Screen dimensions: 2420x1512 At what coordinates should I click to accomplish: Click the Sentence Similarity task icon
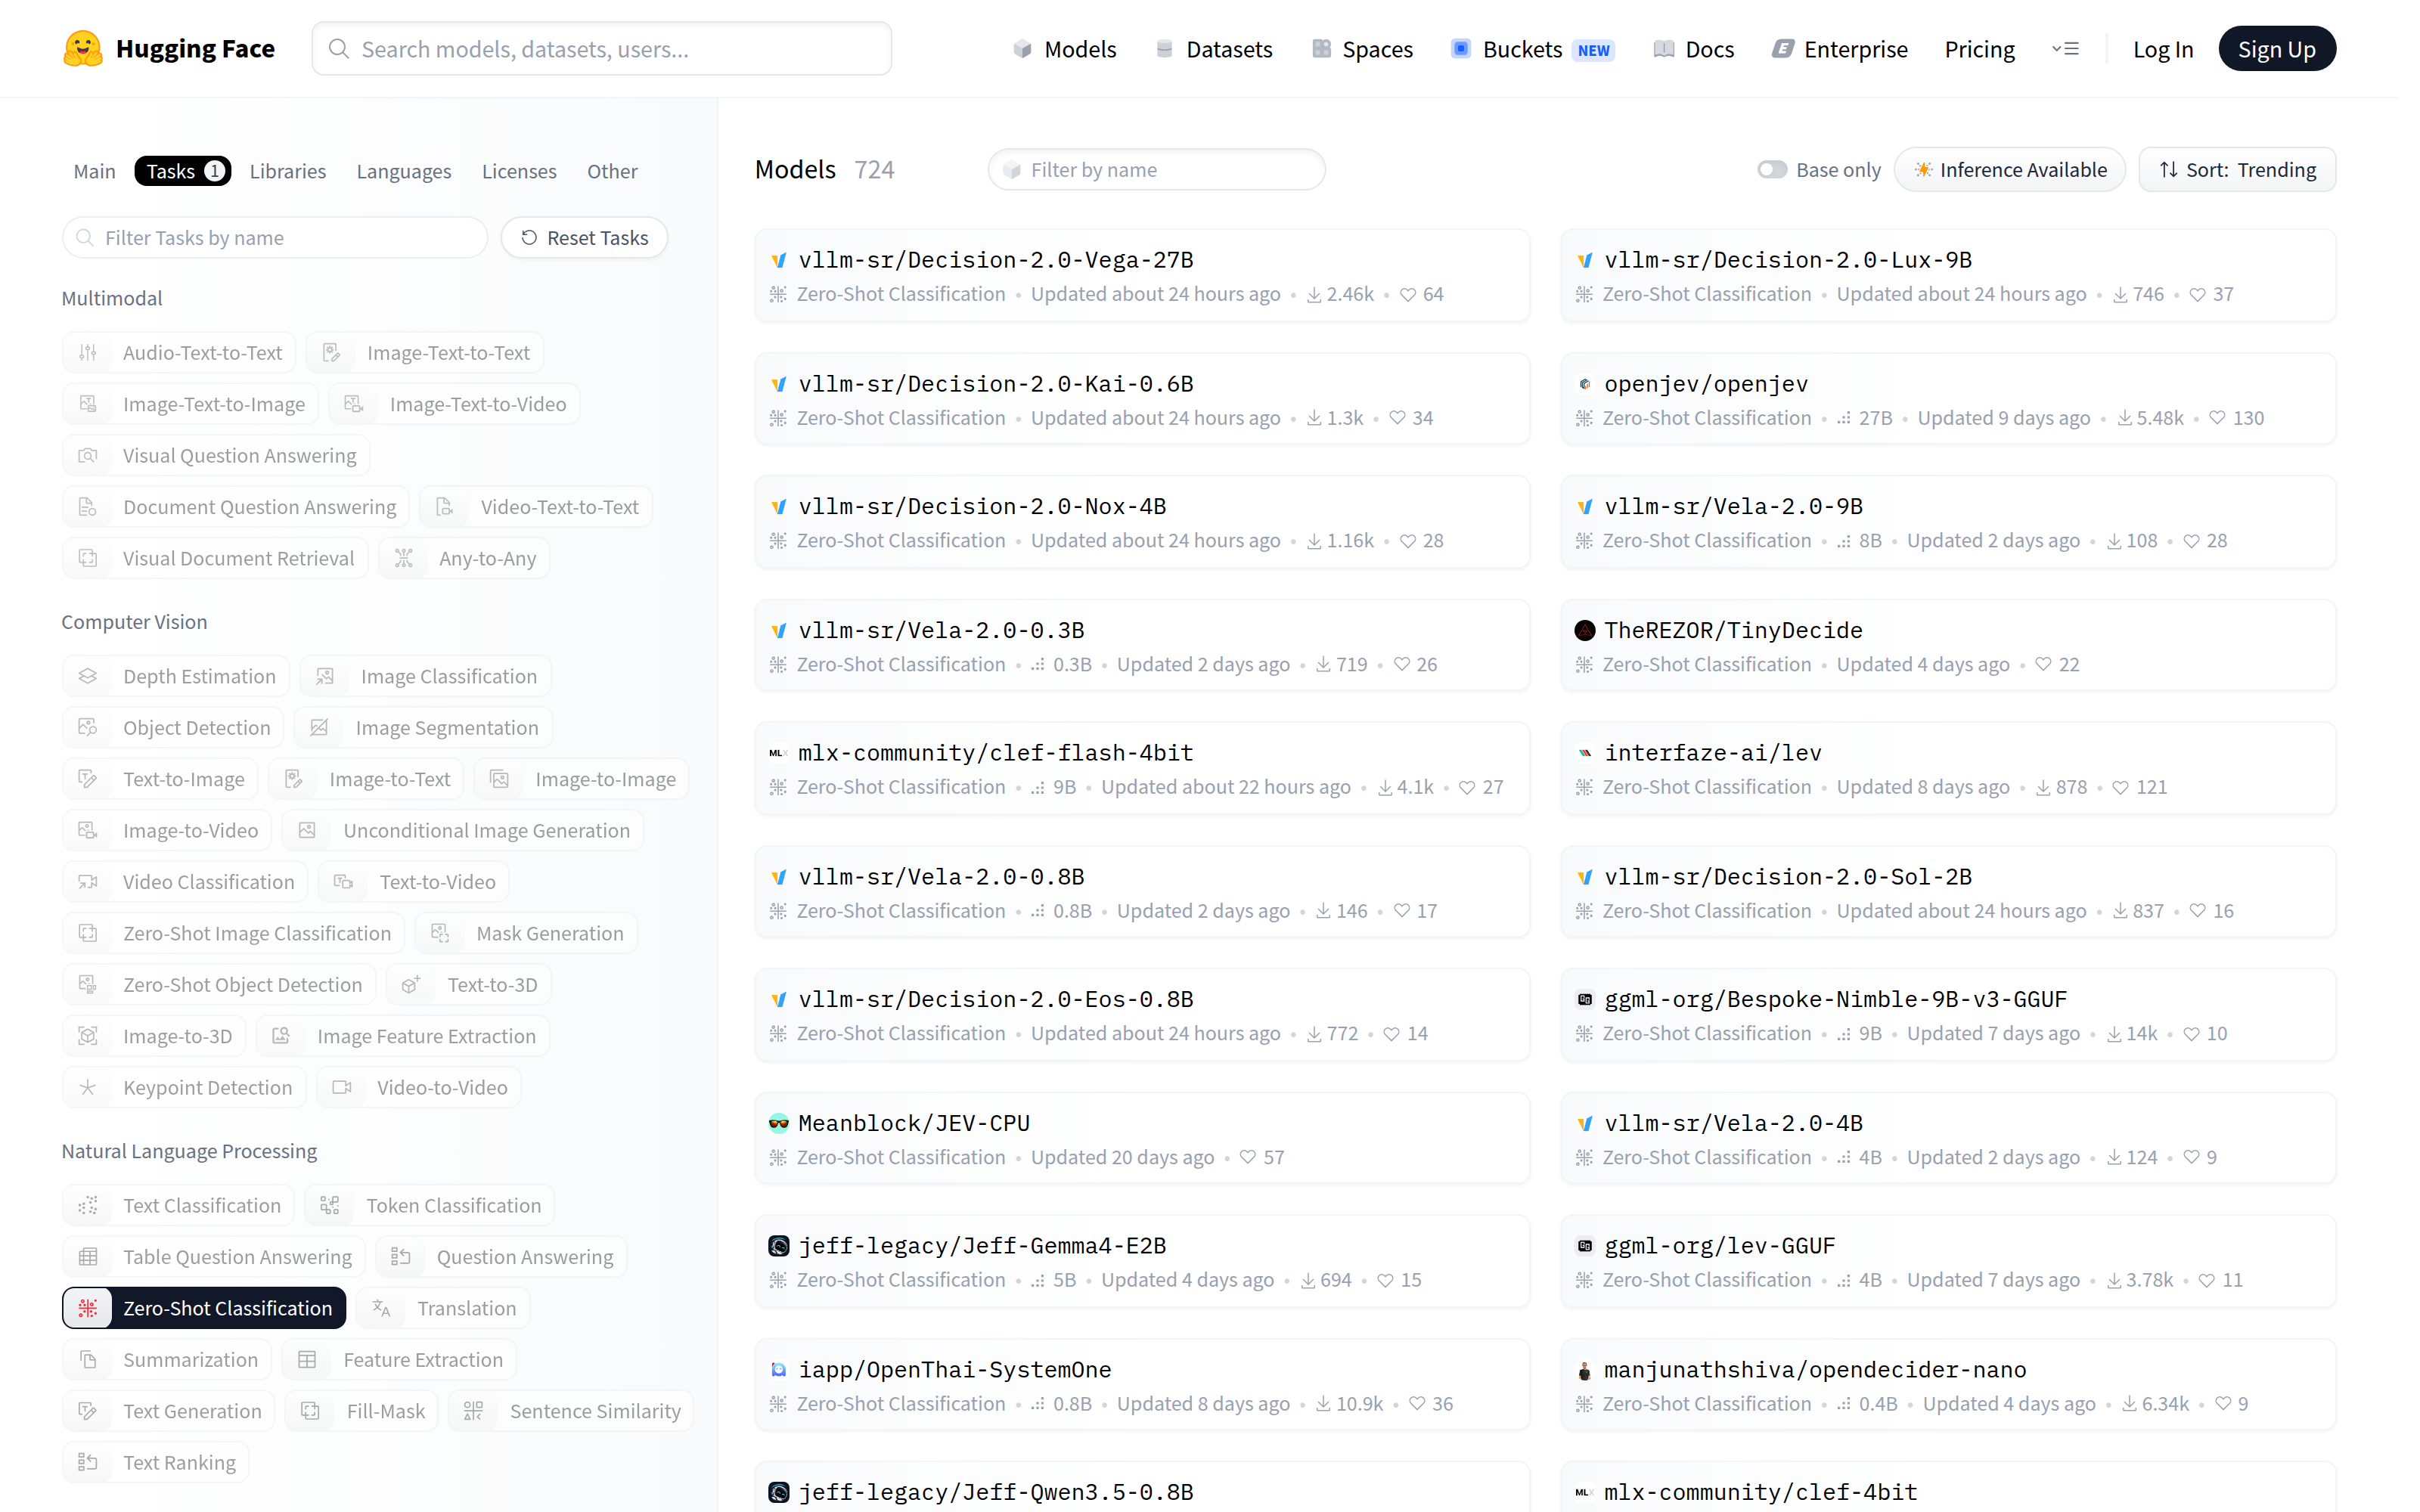coord(474,1410)
